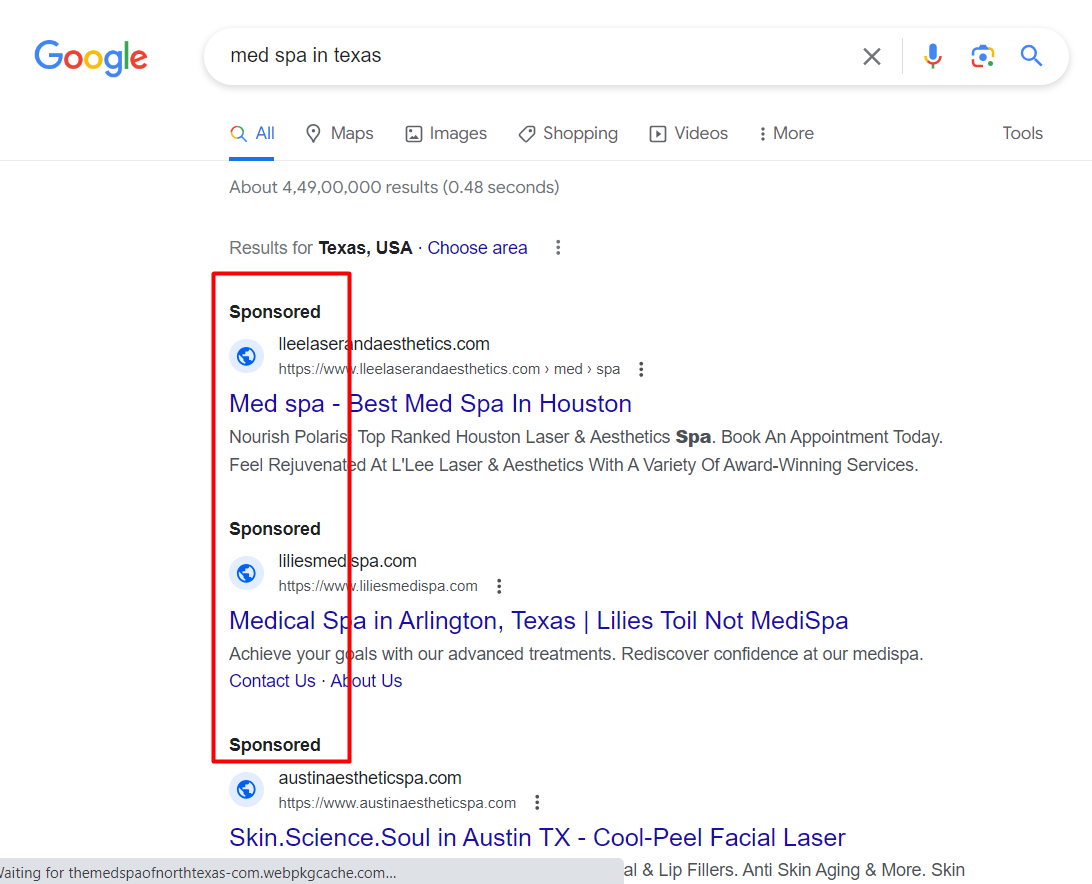Click the blue search magnifier icon
The width and height of the screenshot is (1092, 884).
[x=1031, y=56]
